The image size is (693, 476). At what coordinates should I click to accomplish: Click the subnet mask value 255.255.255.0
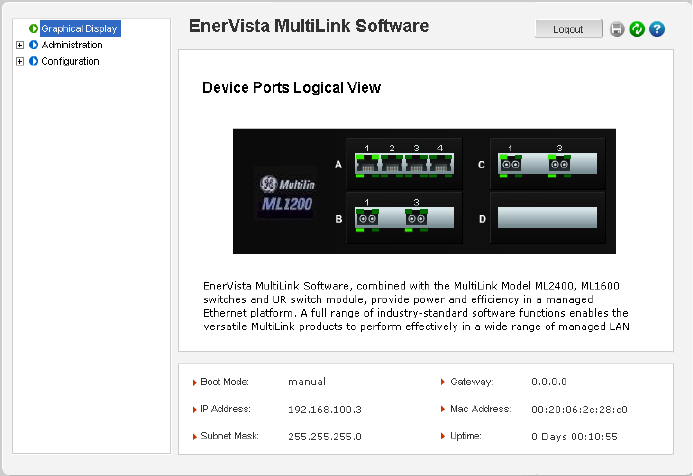pyautogui.click(x=325, y=437)
